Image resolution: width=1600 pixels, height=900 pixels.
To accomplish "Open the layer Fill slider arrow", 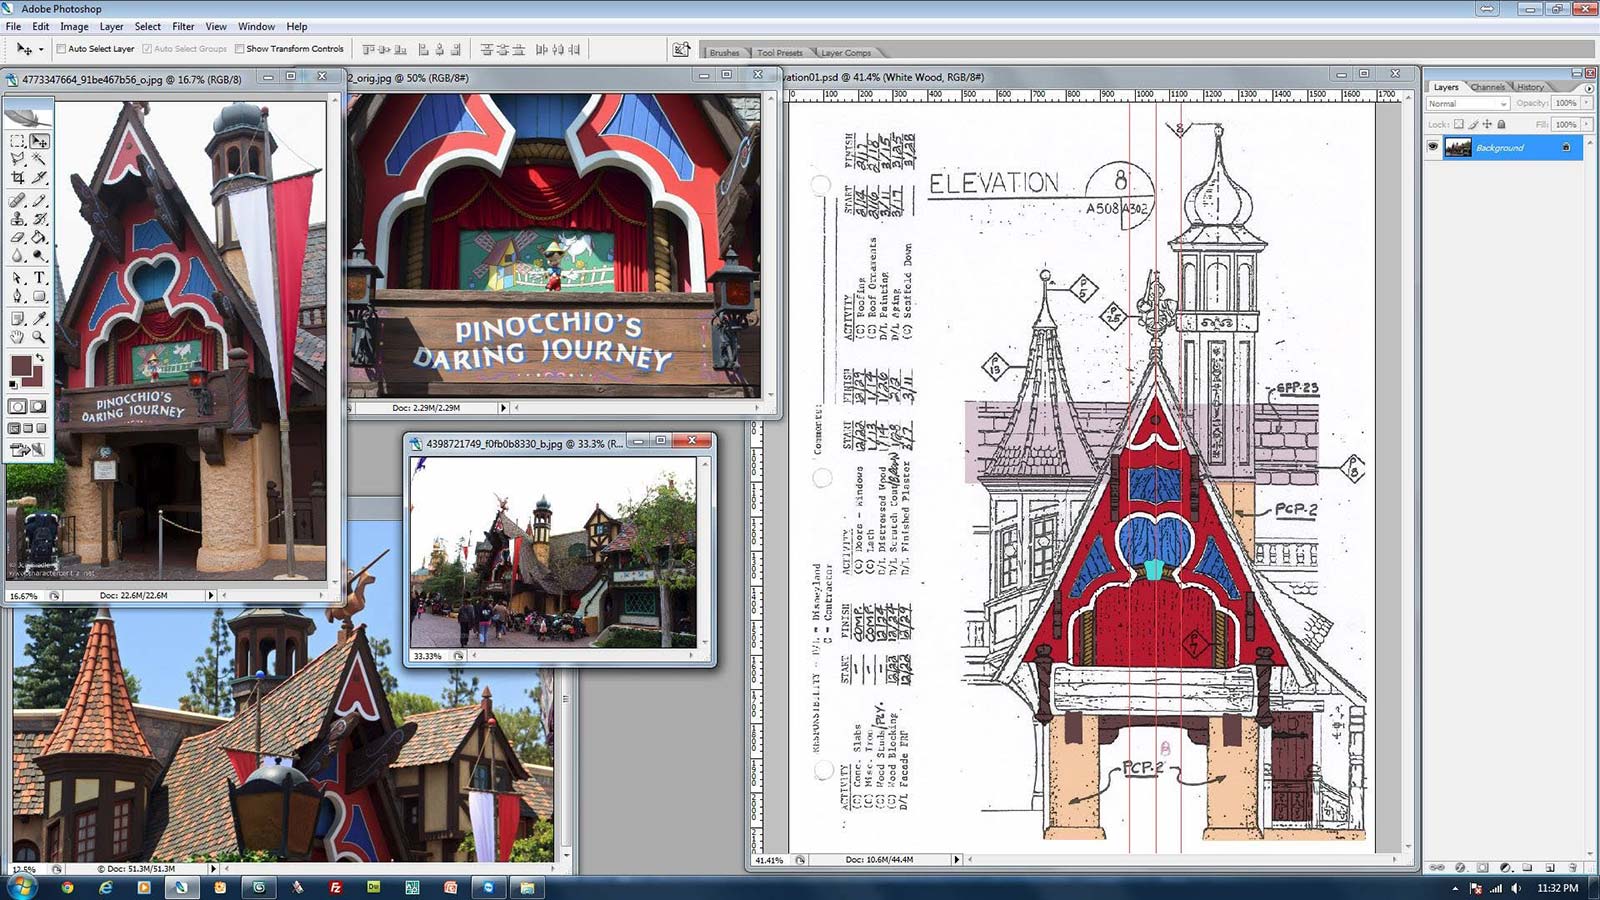I will [1586, 125].
